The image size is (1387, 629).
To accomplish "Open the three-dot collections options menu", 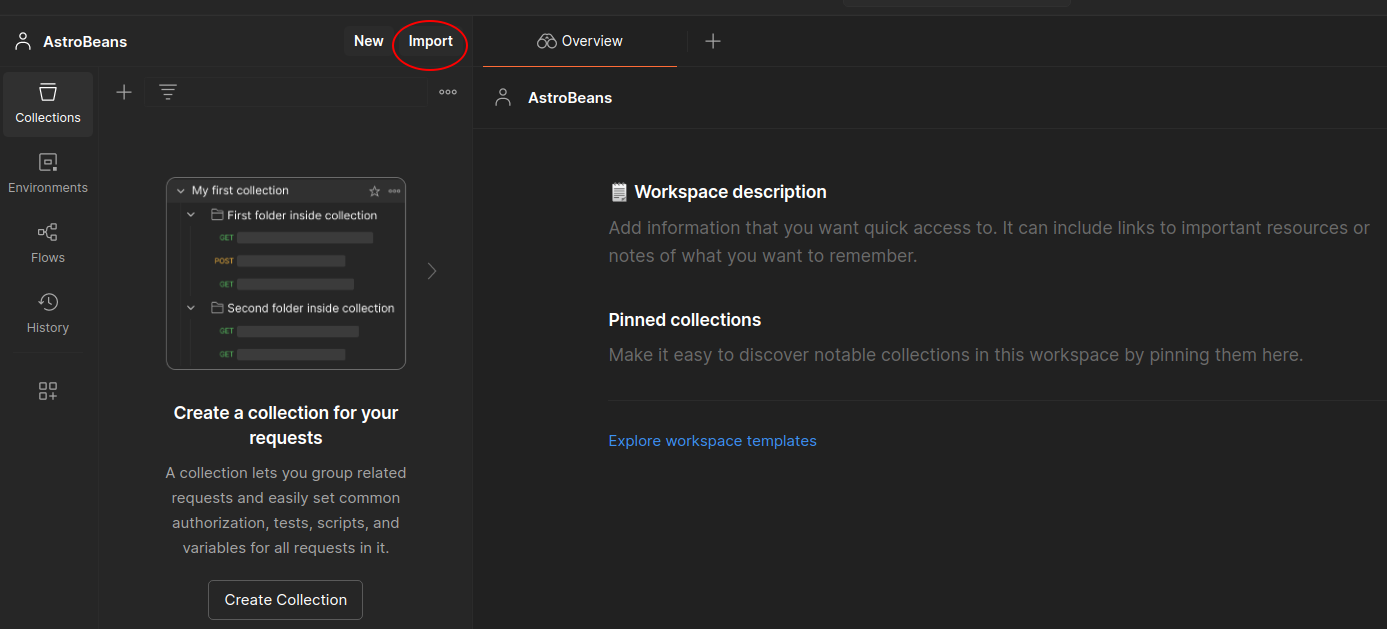I will coord(448,92).
